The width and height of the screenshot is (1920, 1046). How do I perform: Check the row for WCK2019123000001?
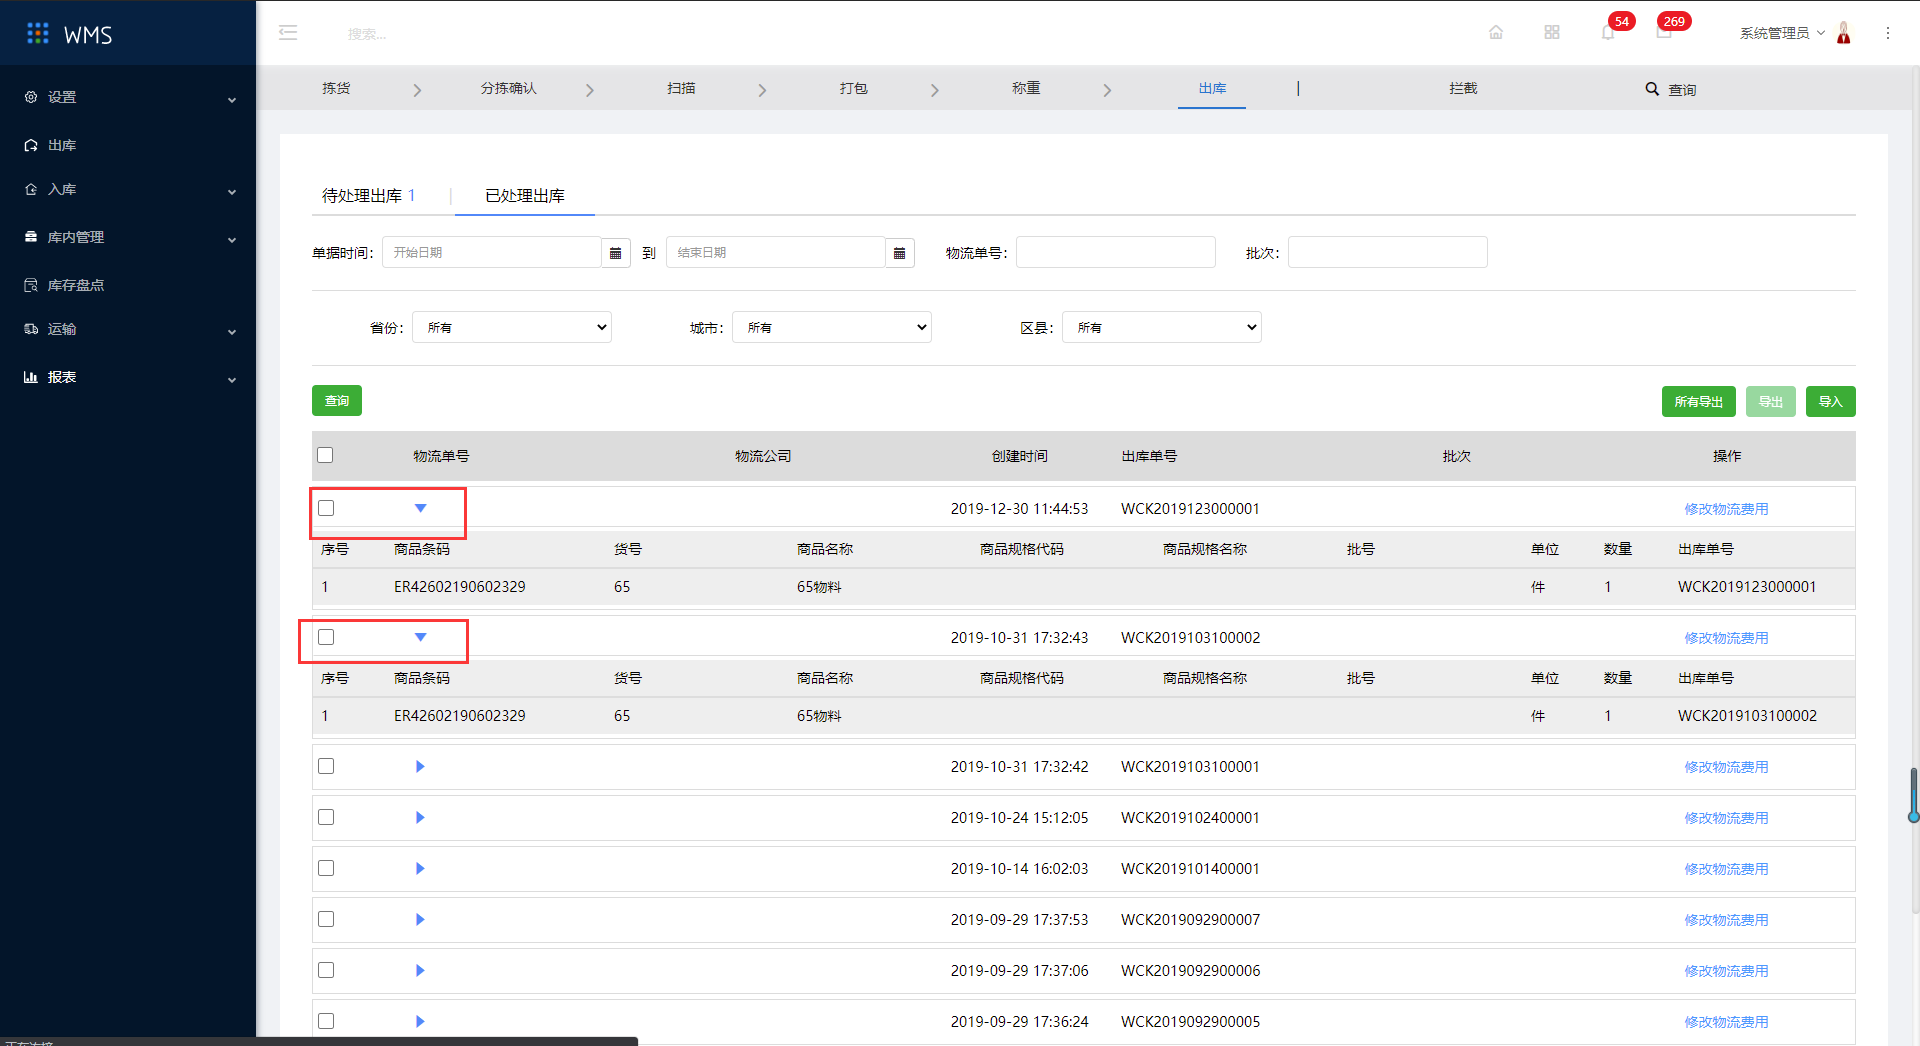326,508
